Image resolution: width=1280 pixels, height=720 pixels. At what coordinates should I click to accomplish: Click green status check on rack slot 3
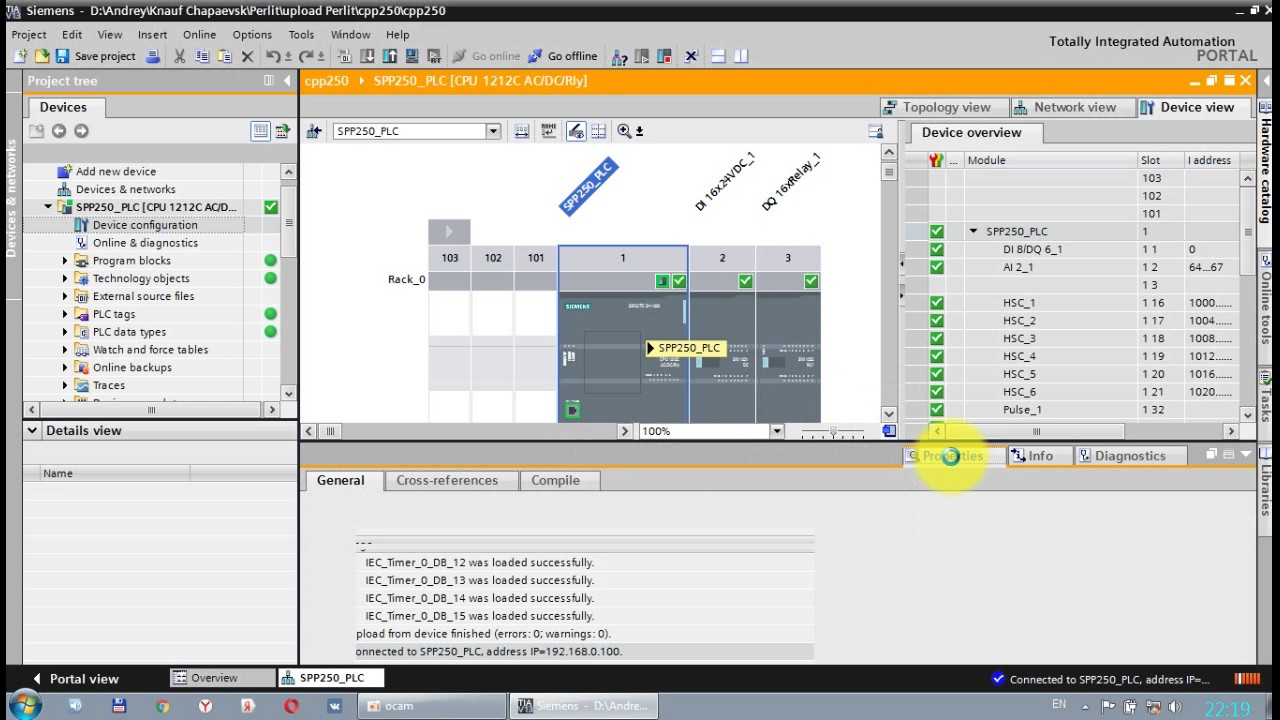[x=811, y=282]
